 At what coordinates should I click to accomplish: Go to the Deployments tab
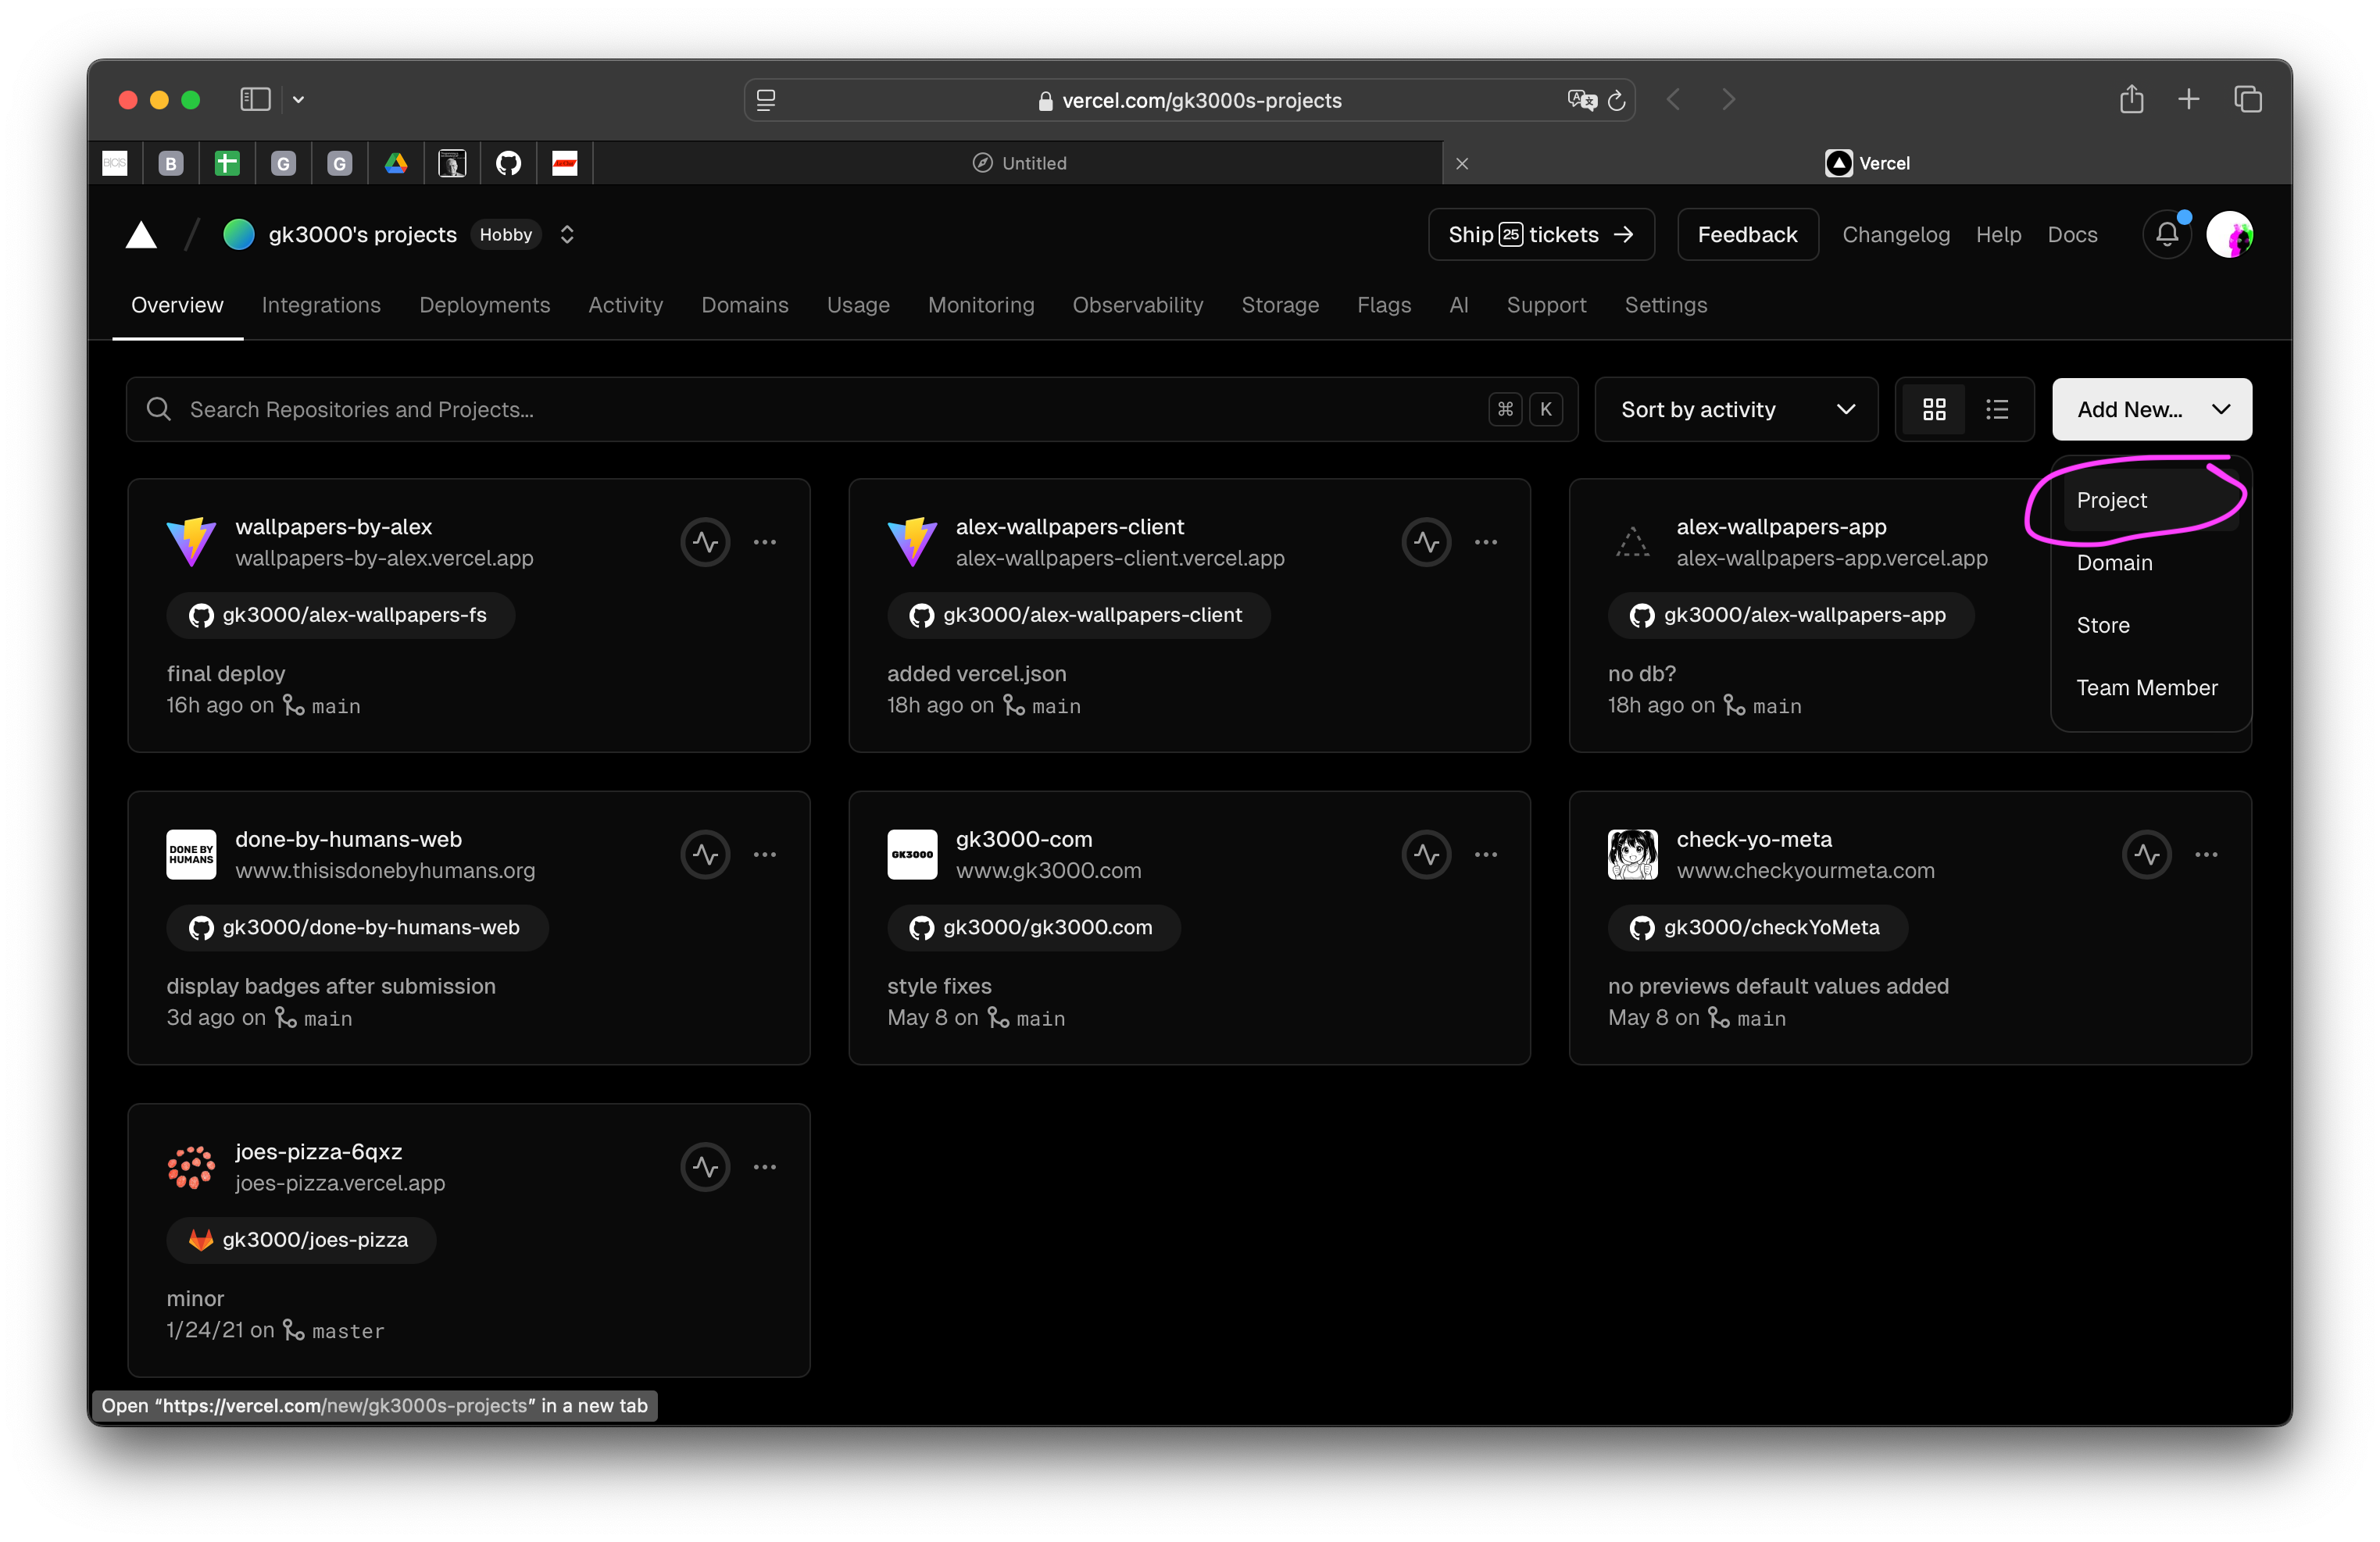pos(484,305)
